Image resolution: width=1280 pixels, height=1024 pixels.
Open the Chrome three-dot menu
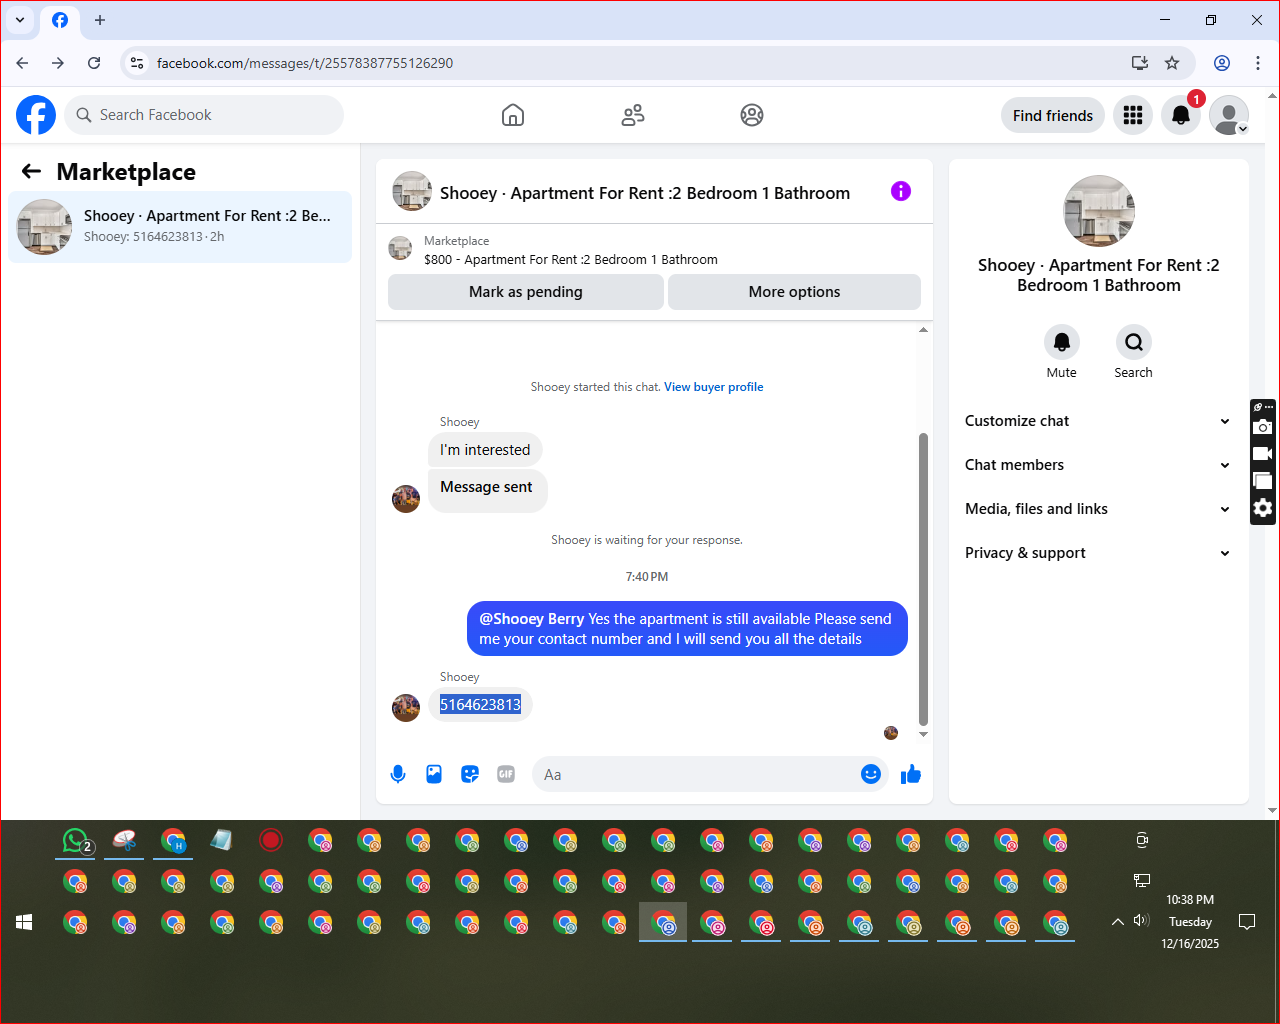(1258, 63)
